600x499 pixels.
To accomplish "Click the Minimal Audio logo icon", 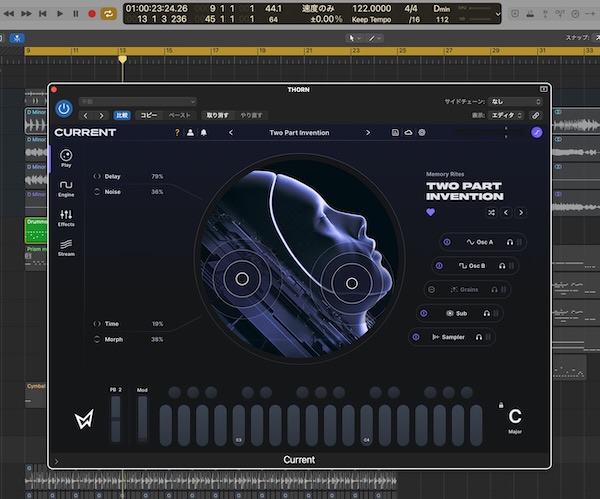I will click(84, 419).
